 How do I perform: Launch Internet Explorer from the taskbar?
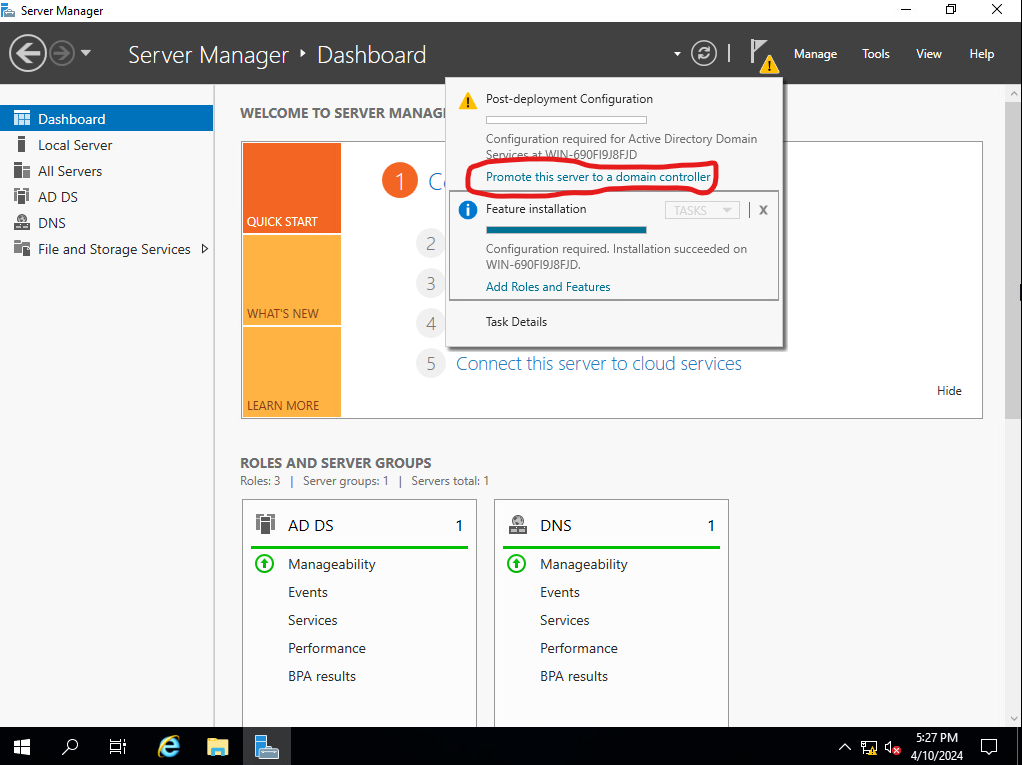(x=169, y=747)
